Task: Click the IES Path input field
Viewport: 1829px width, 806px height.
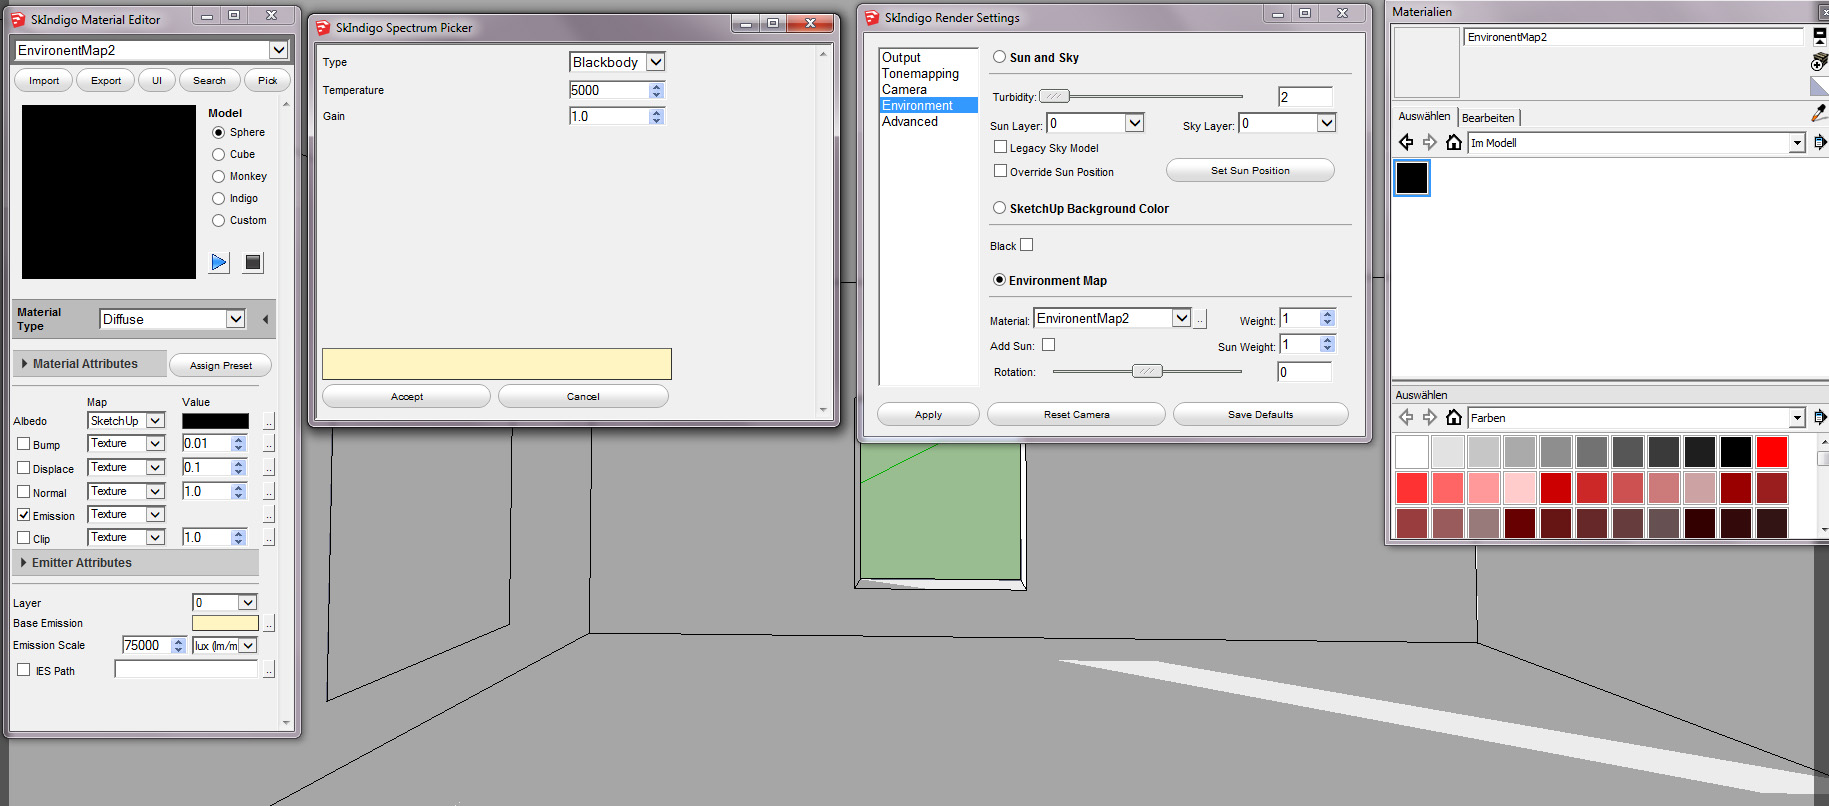Action: click(186, 670)
